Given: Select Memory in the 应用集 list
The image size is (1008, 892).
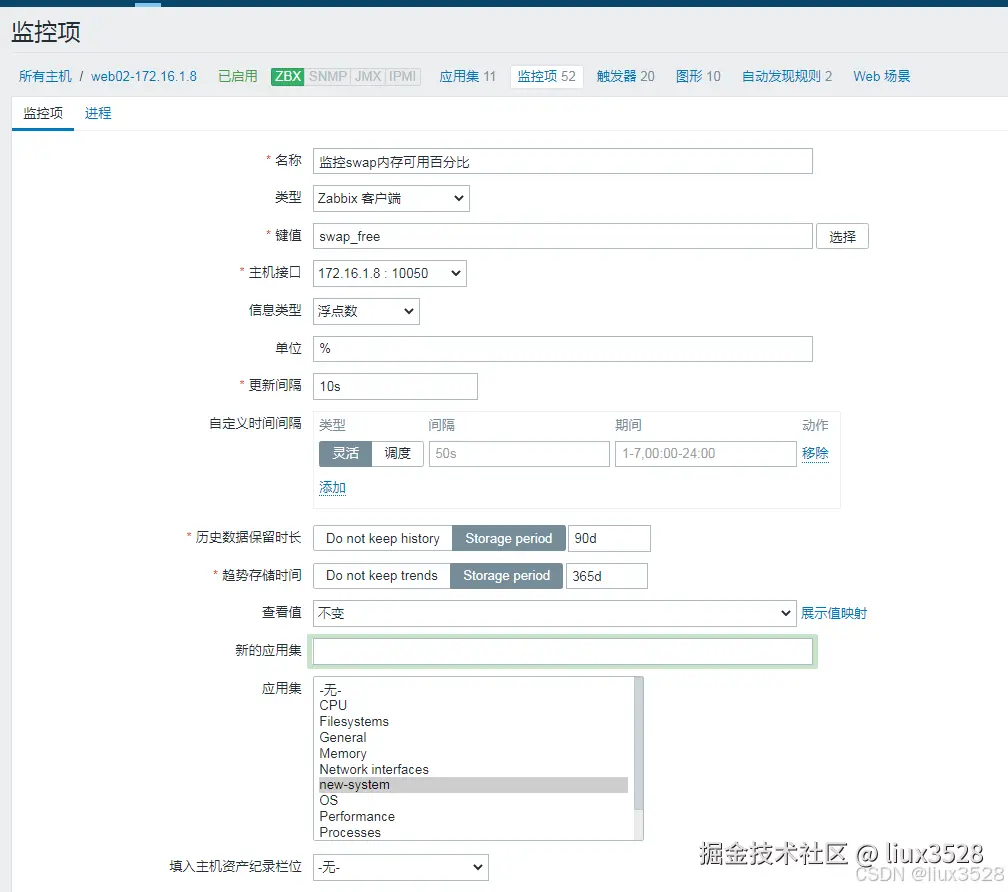Looking at the screenshot, I should (x=473, y=754).
